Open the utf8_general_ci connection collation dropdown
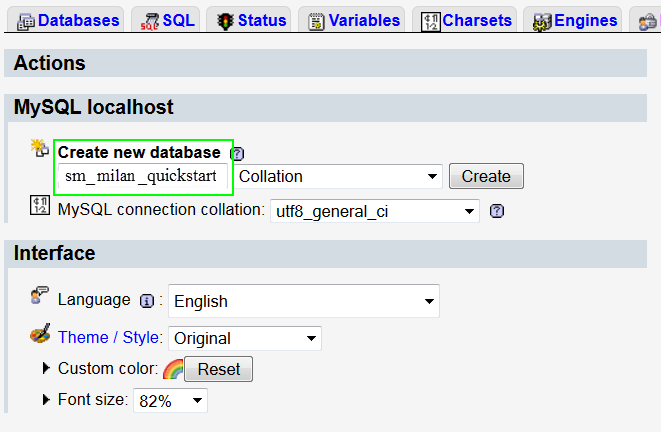The height and width of the screenshot is (432, 661). click(375, 211)
